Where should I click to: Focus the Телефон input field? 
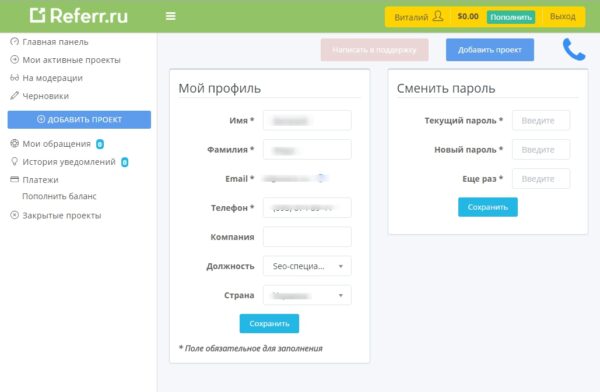pyautogui.click(x=307, y=208)
